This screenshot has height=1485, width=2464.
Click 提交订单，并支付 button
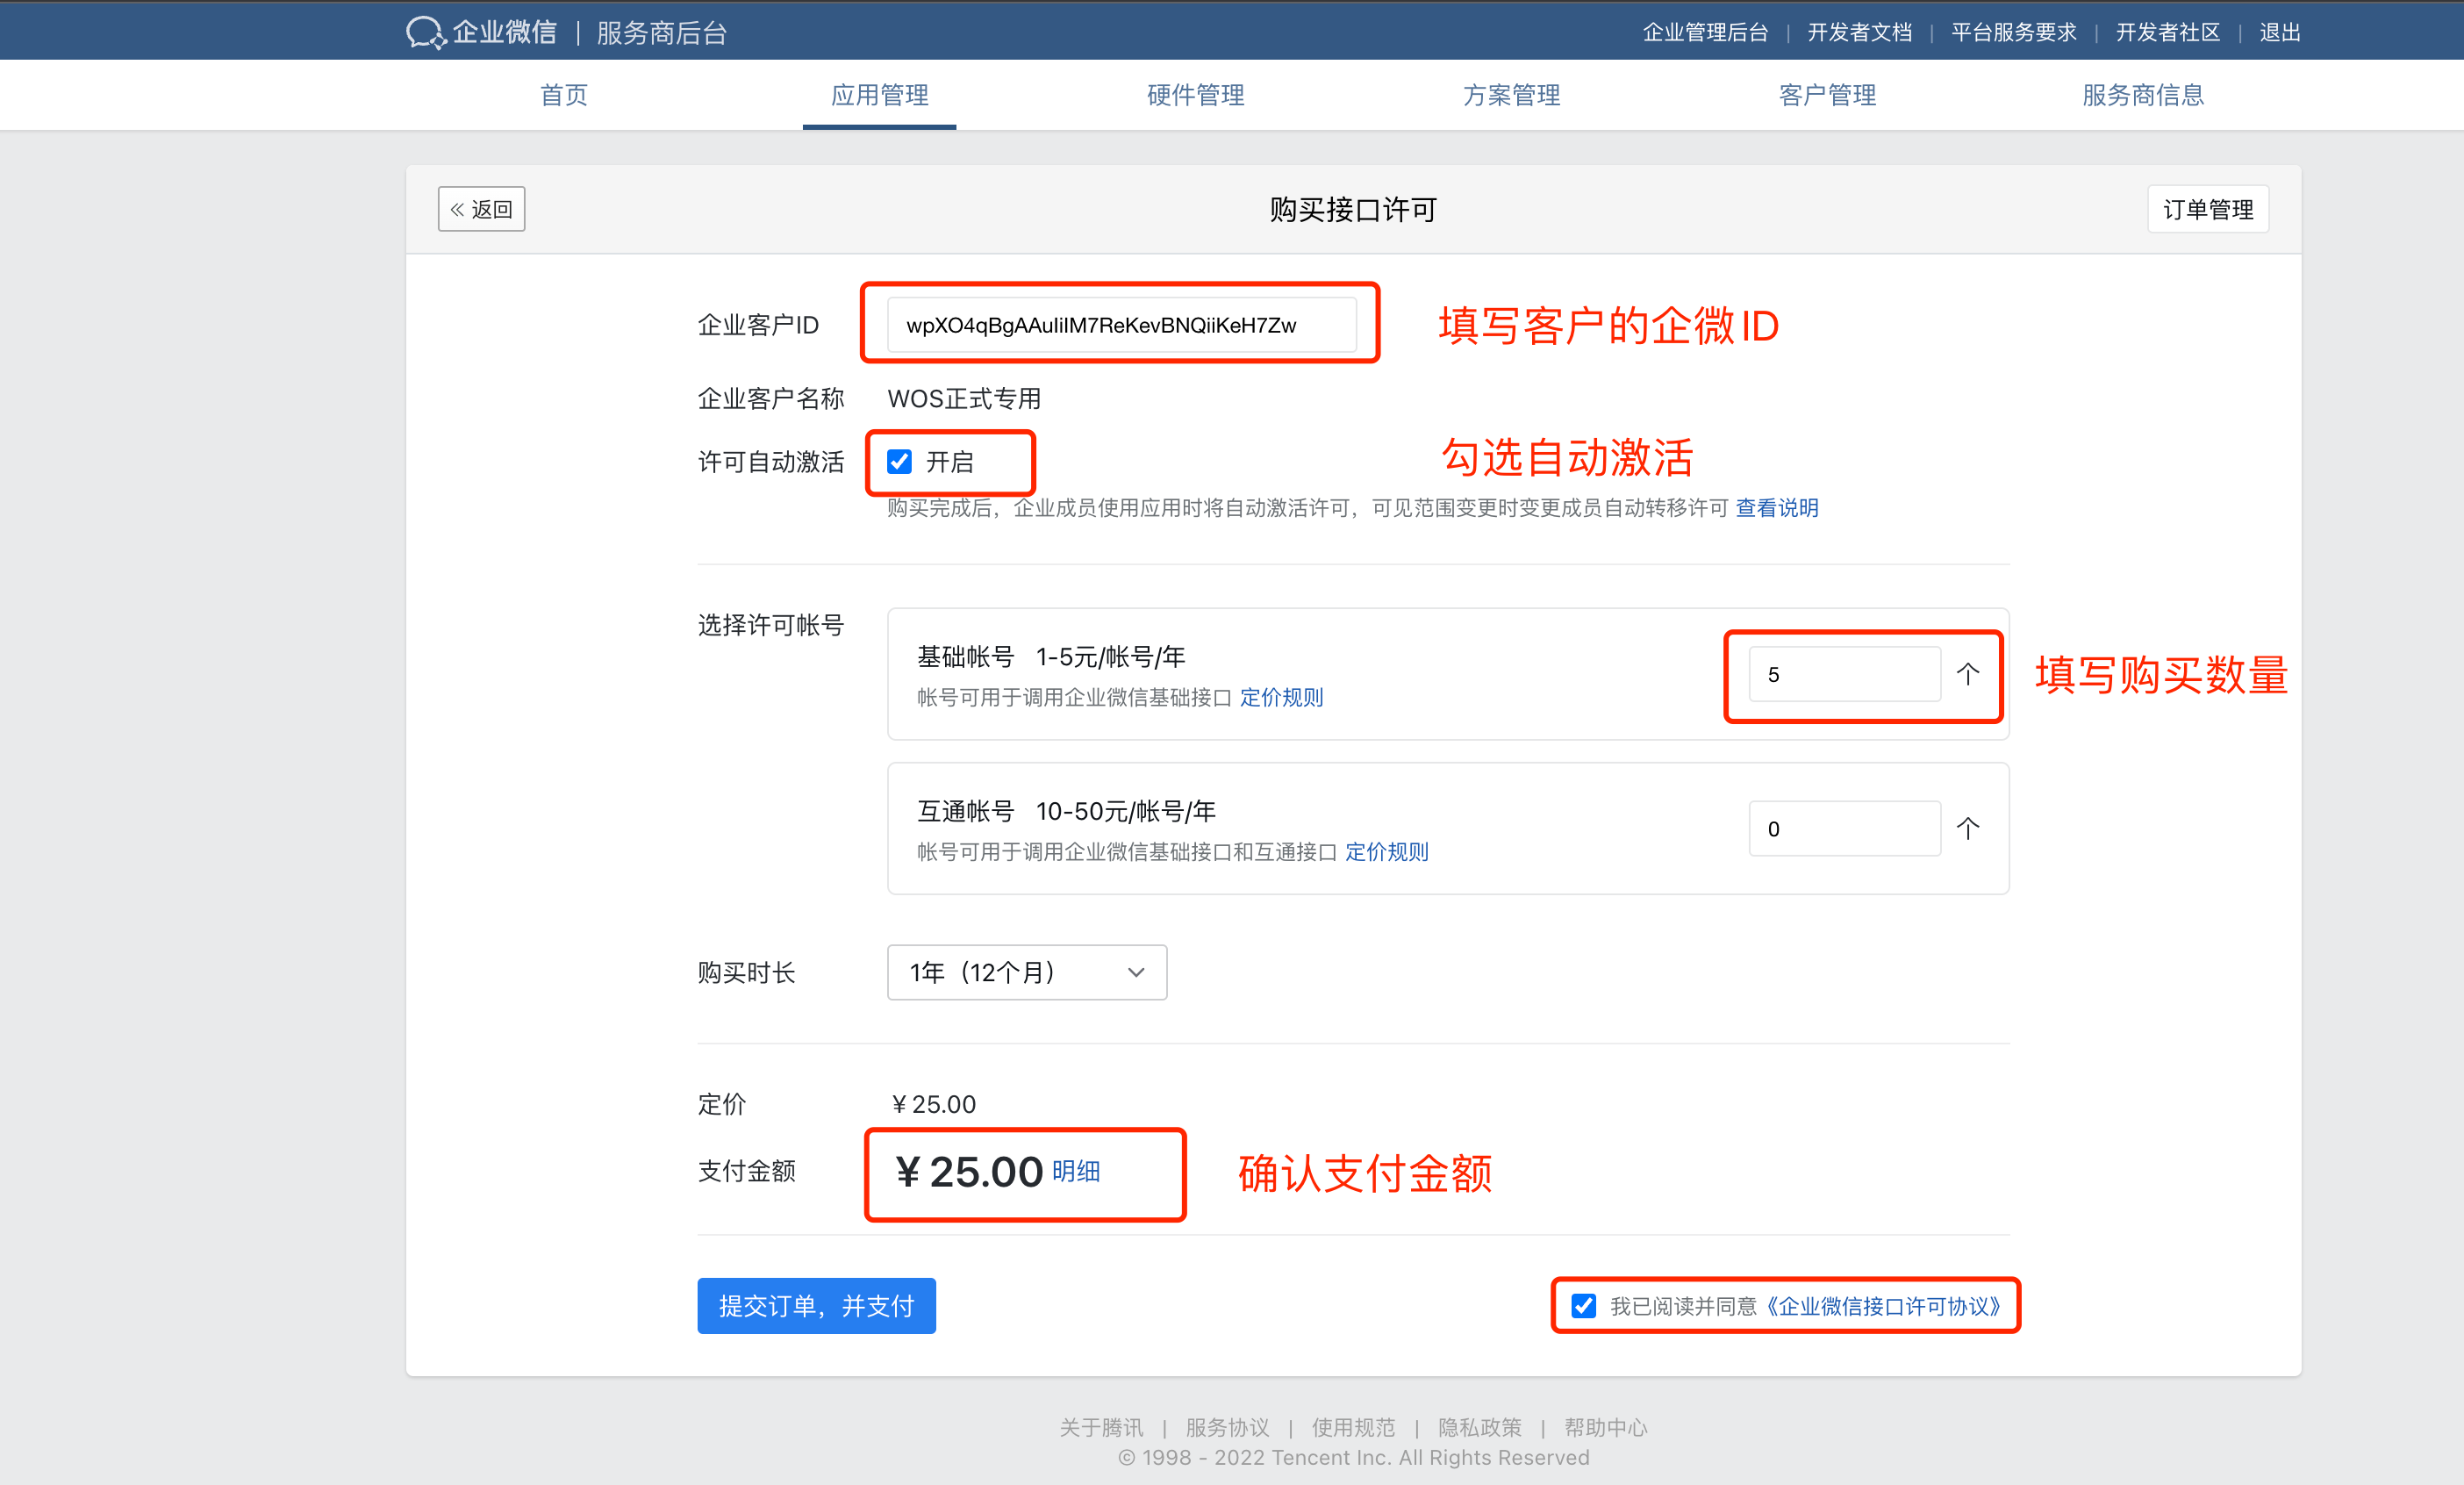click(816, 1305)
